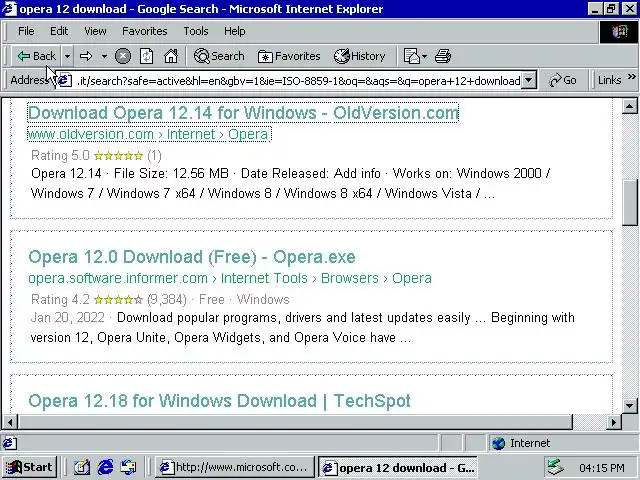
Task: Open the Favorites toolbar button
Action: point(289,56)
